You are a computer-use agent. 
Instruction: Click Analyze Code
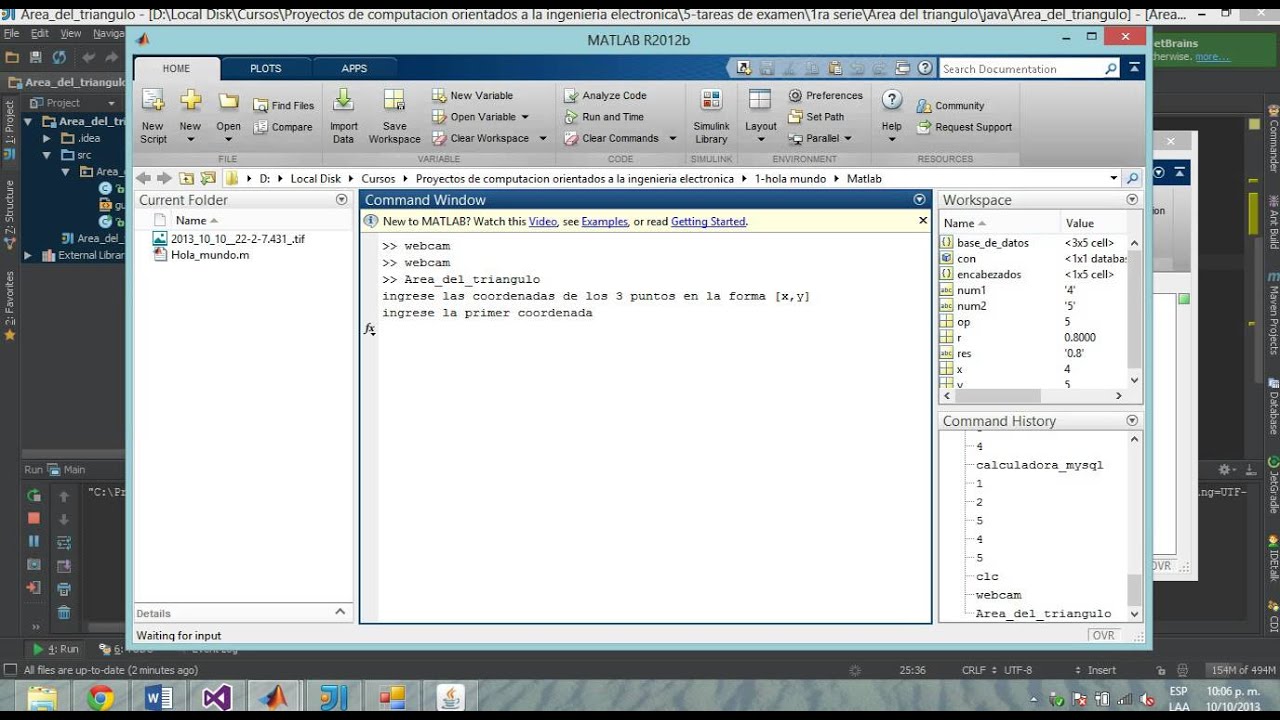(605, 95)
